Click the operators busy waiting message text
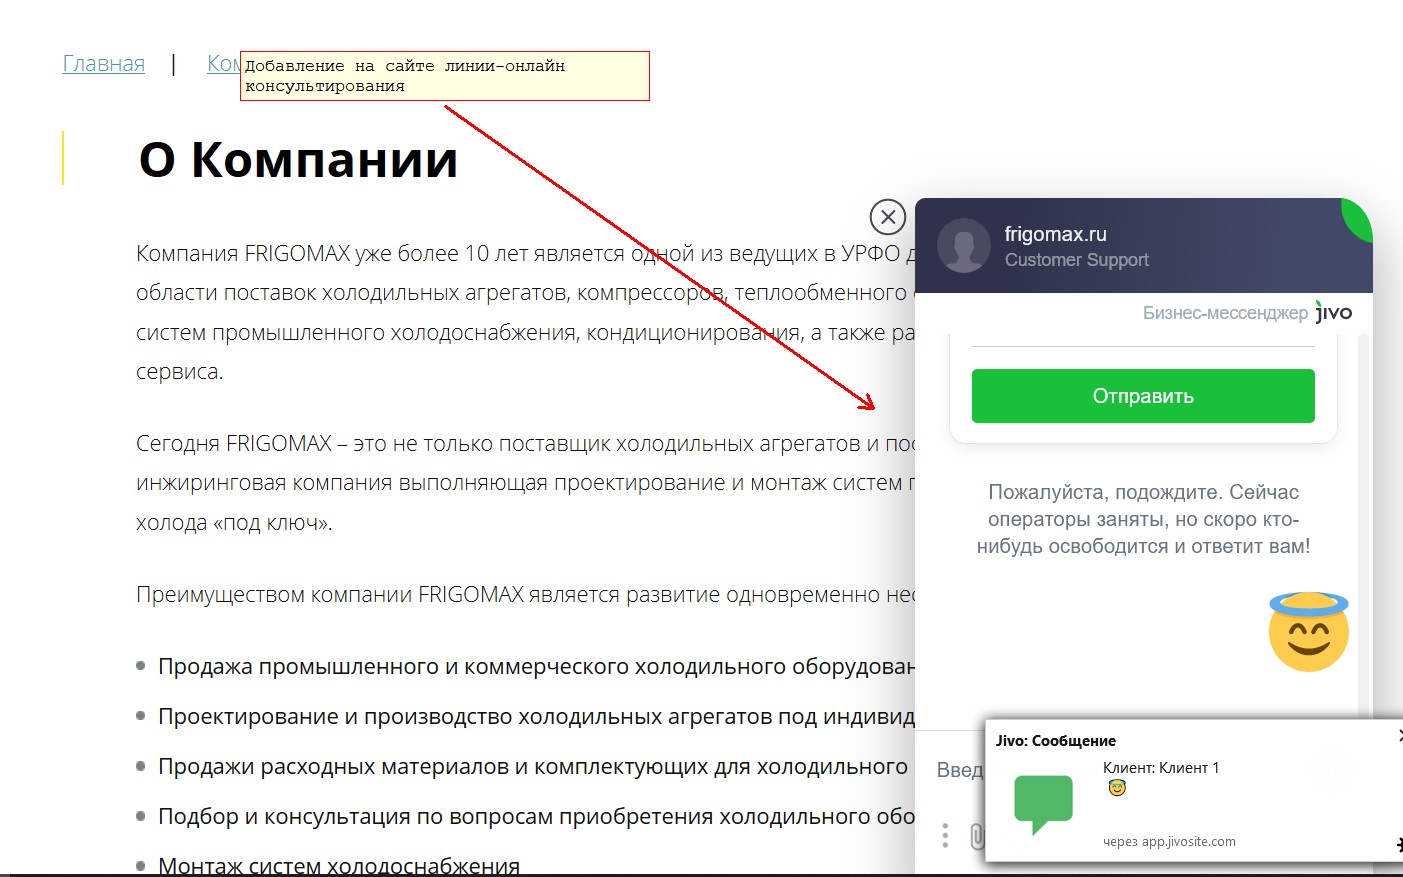Viewport: 1403px width, 877px height. click(x=1142, y=519)
